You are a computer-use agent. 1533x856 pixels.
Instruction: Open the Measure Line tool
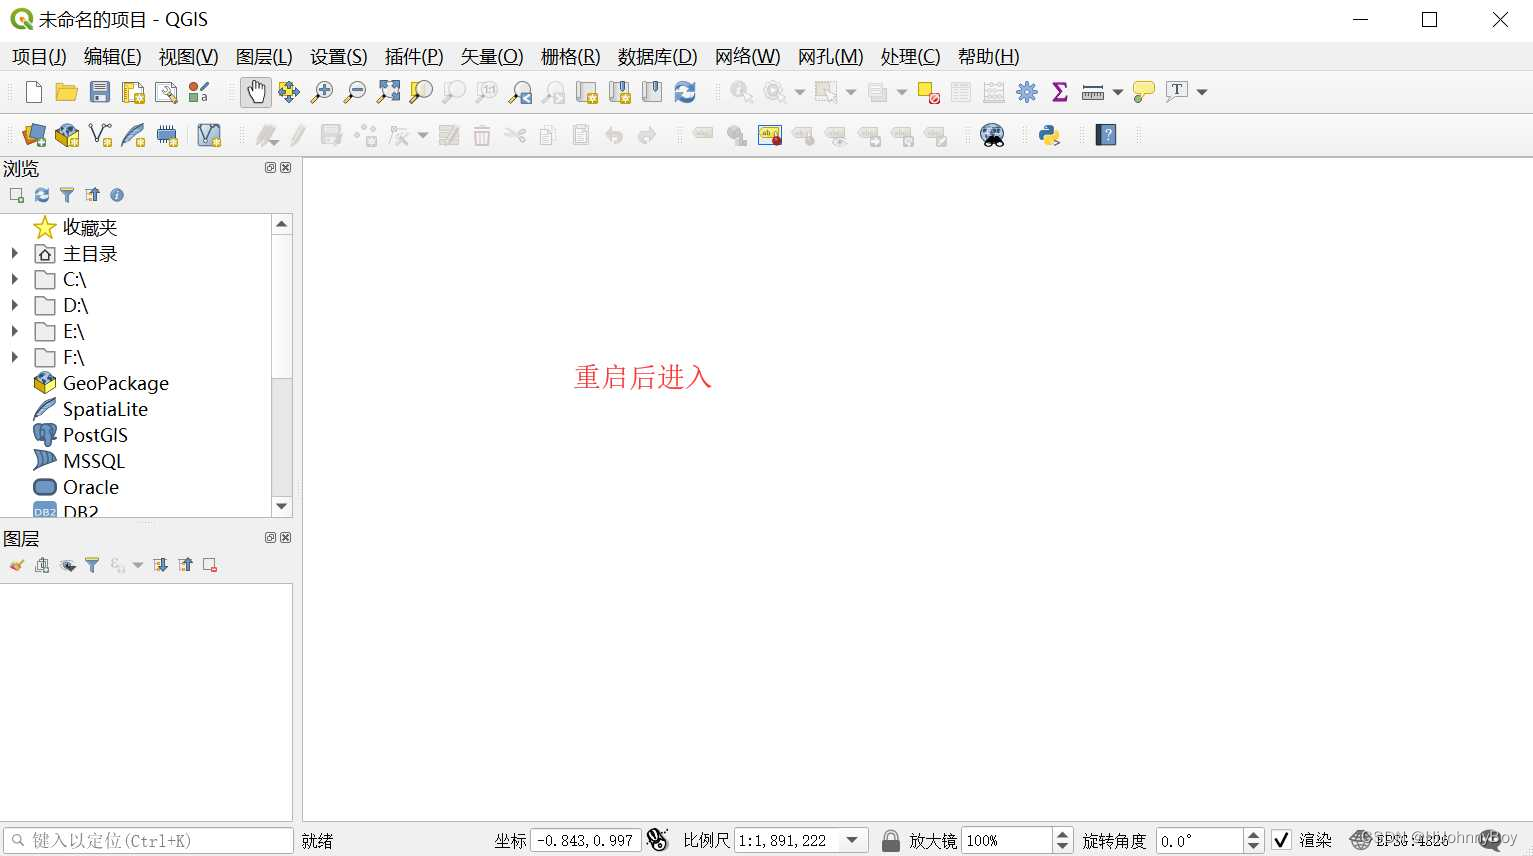point(1093,91)
